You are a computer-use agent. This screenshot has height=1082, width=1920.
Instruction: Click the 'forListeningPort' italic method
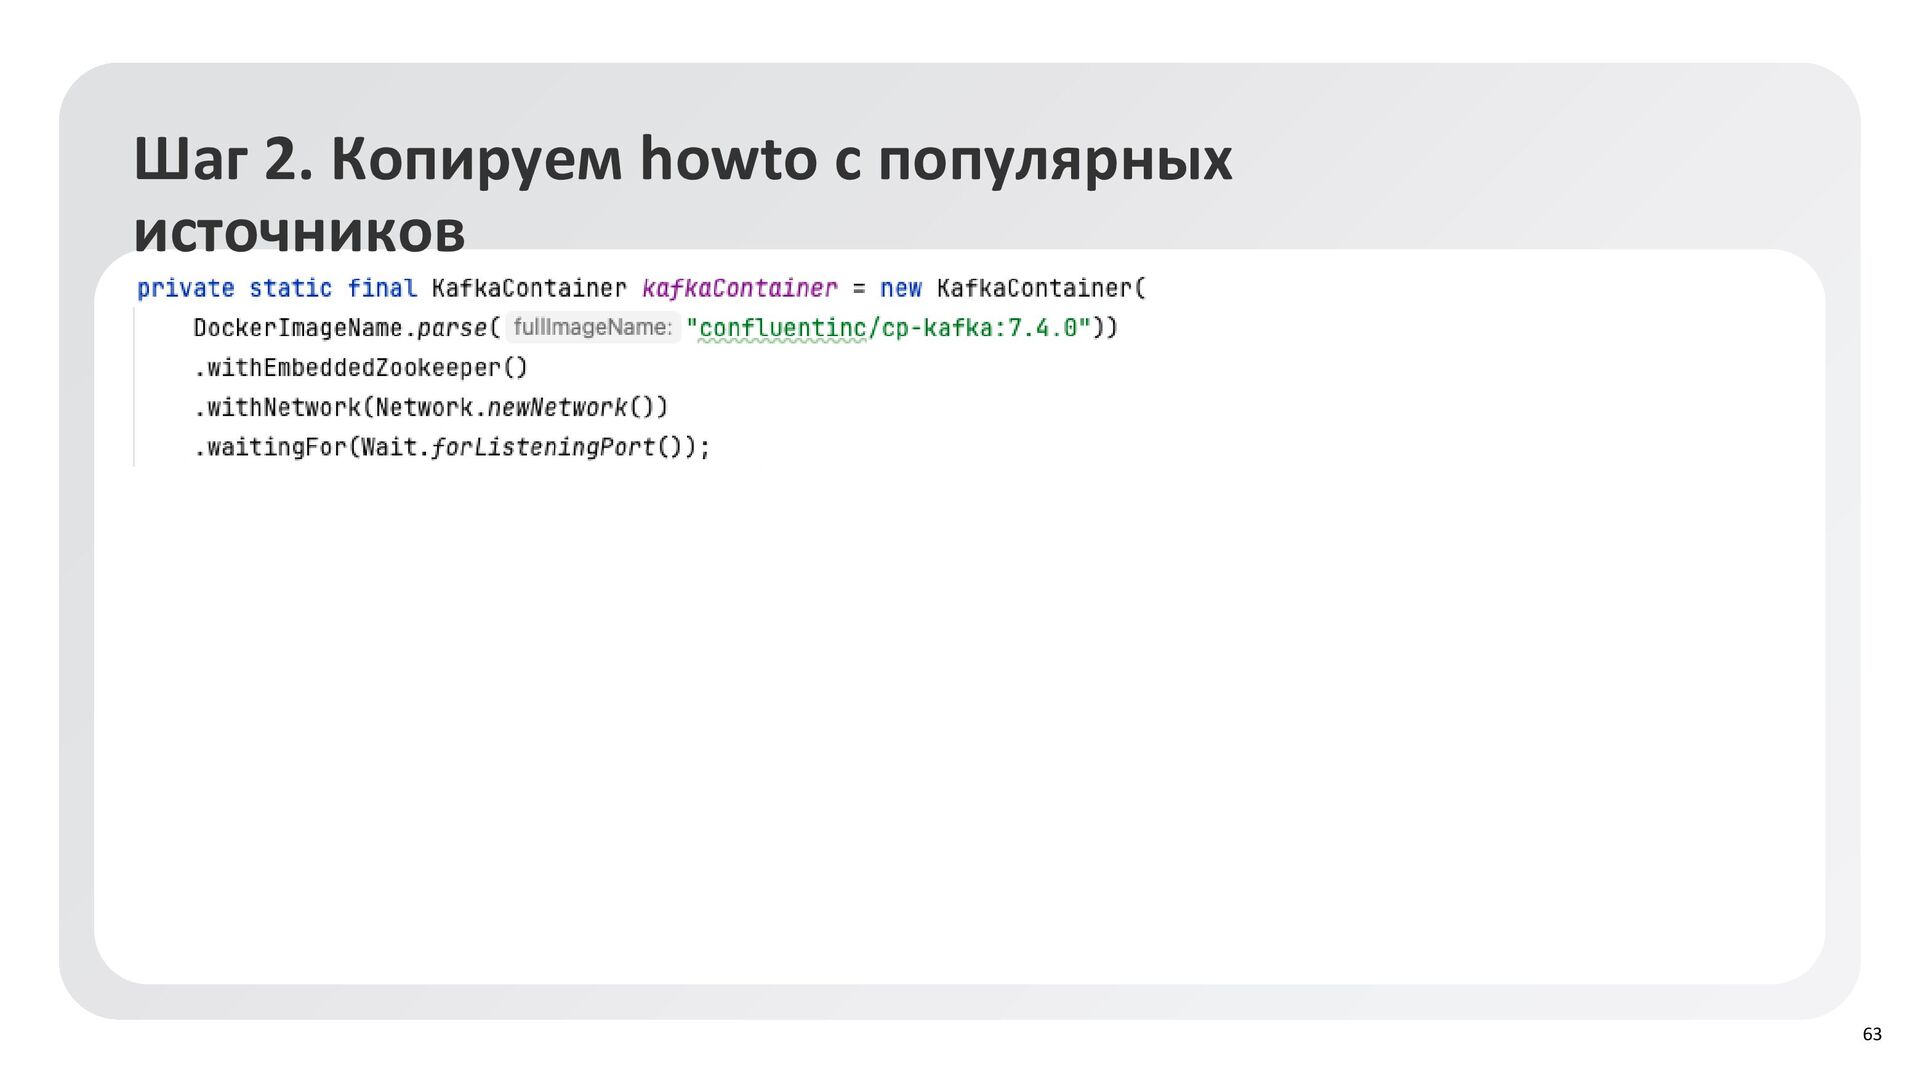pyautogui.click(x=543, y=447)
